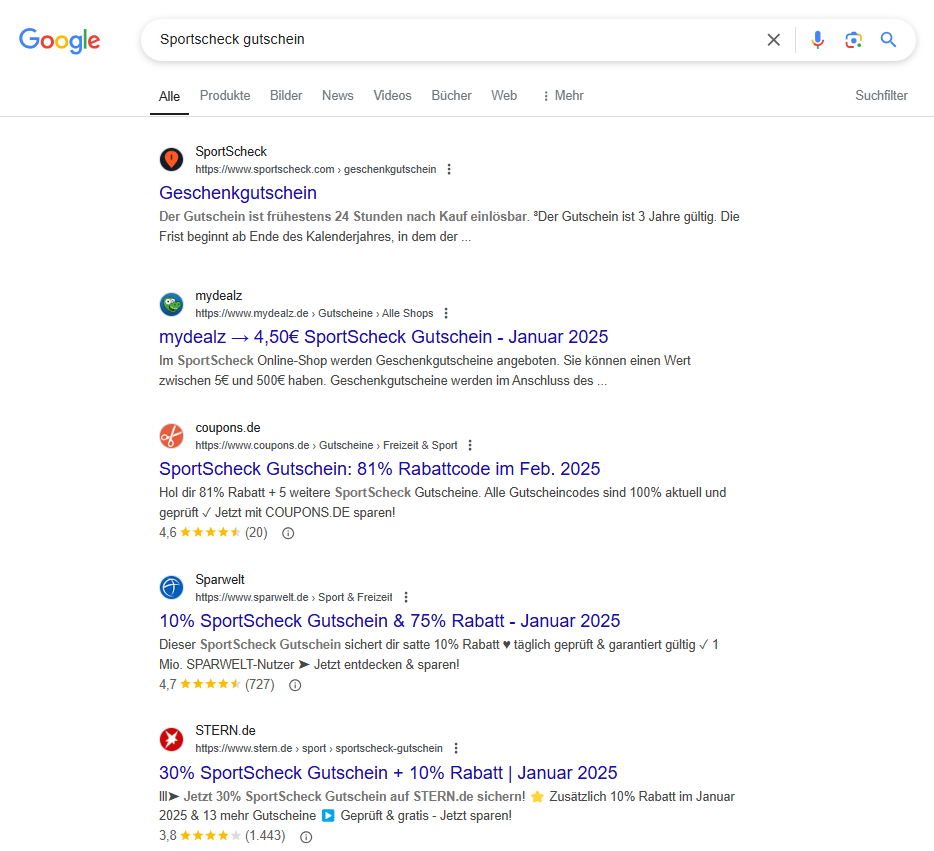The width and height of the screenshot is (934, 851).
Task: Open the three-dot menu for mydealz result
Action: [x=446, y=313]
